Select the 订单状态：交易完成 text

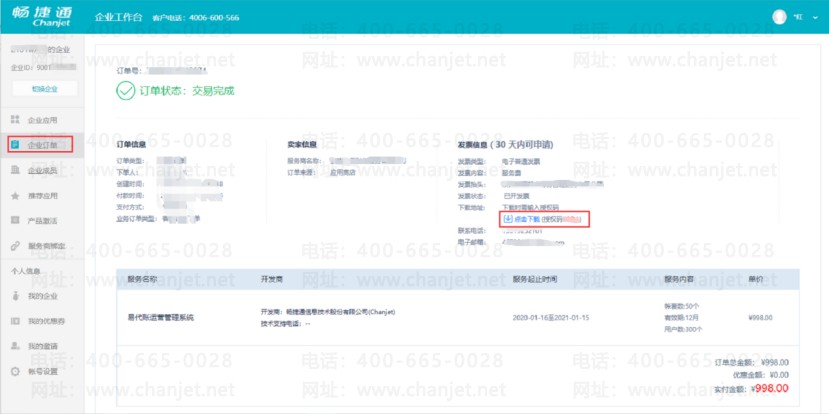point(187,91)
